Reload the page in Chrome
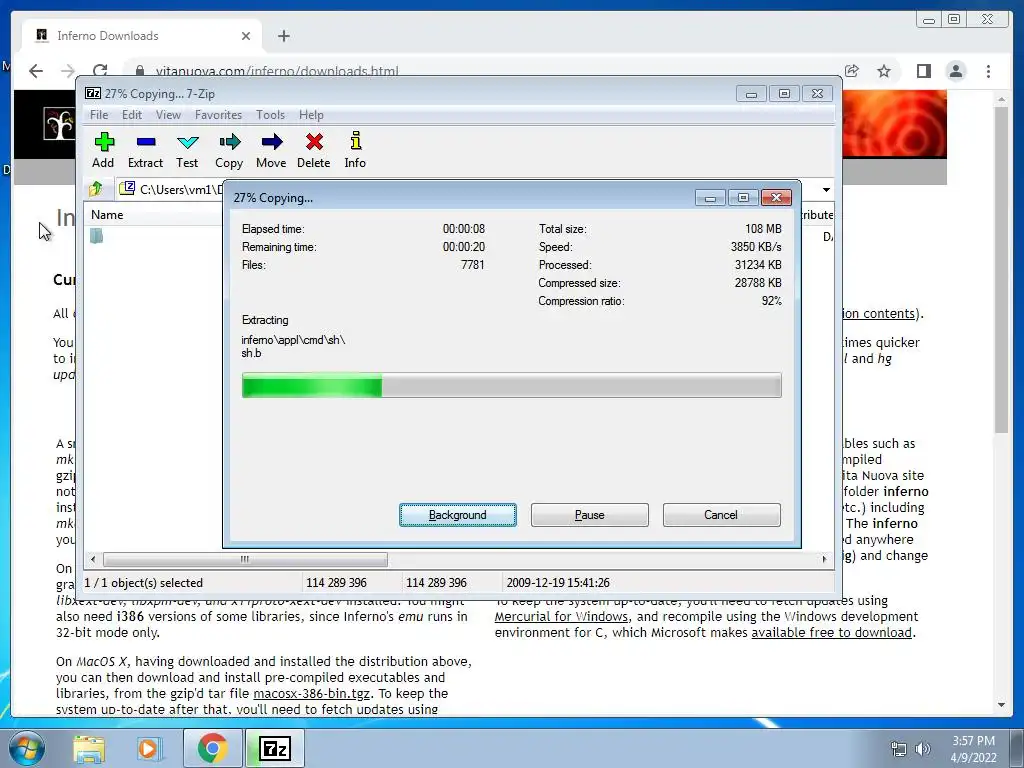1024x768 pixels. pos(100,71)
